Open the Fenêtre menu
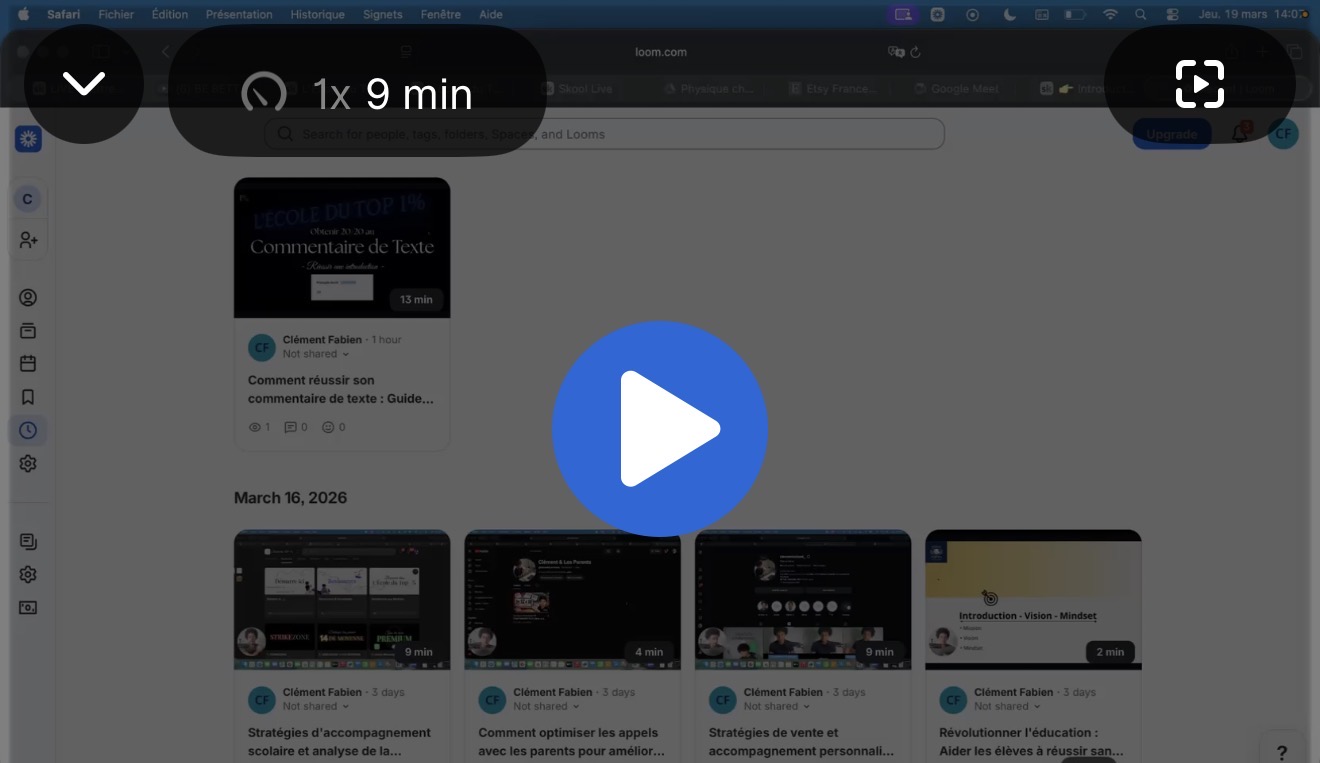This screenshot has height=763, width=1320. (441, 14)
